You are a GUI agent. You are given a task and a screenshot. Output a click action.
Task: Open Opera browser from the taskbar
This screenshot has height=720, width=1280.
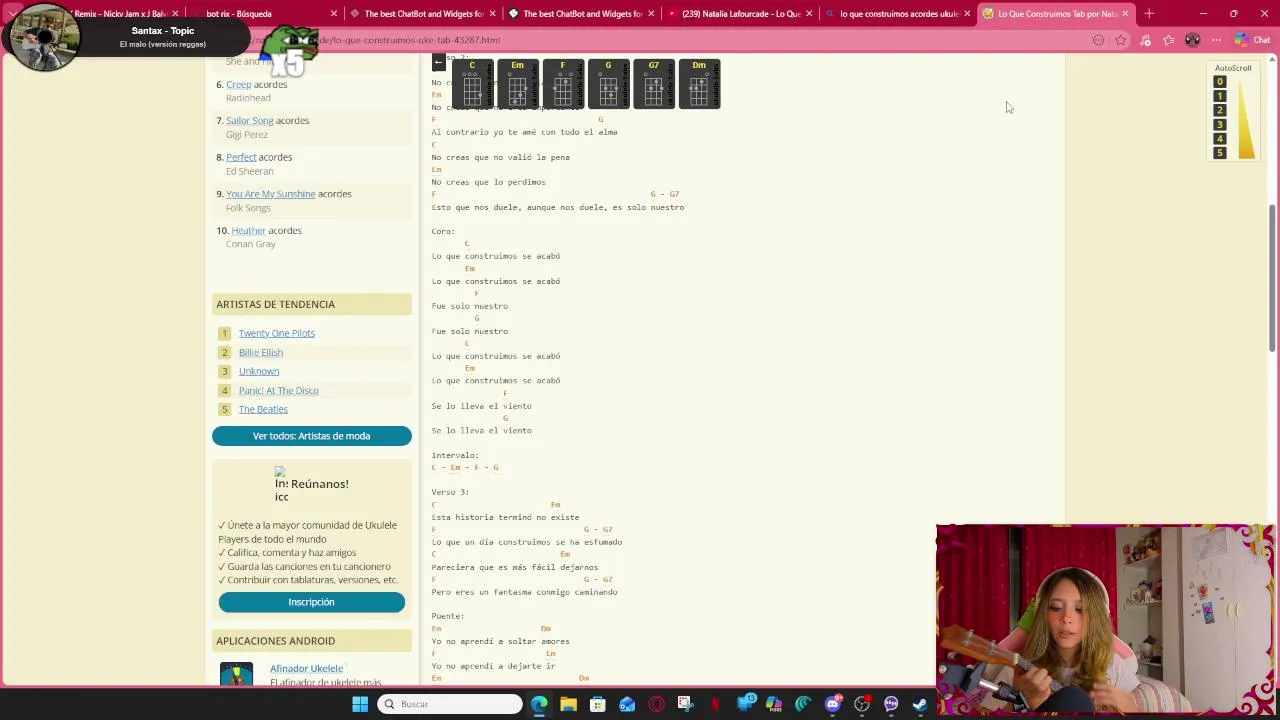(656, 704)
